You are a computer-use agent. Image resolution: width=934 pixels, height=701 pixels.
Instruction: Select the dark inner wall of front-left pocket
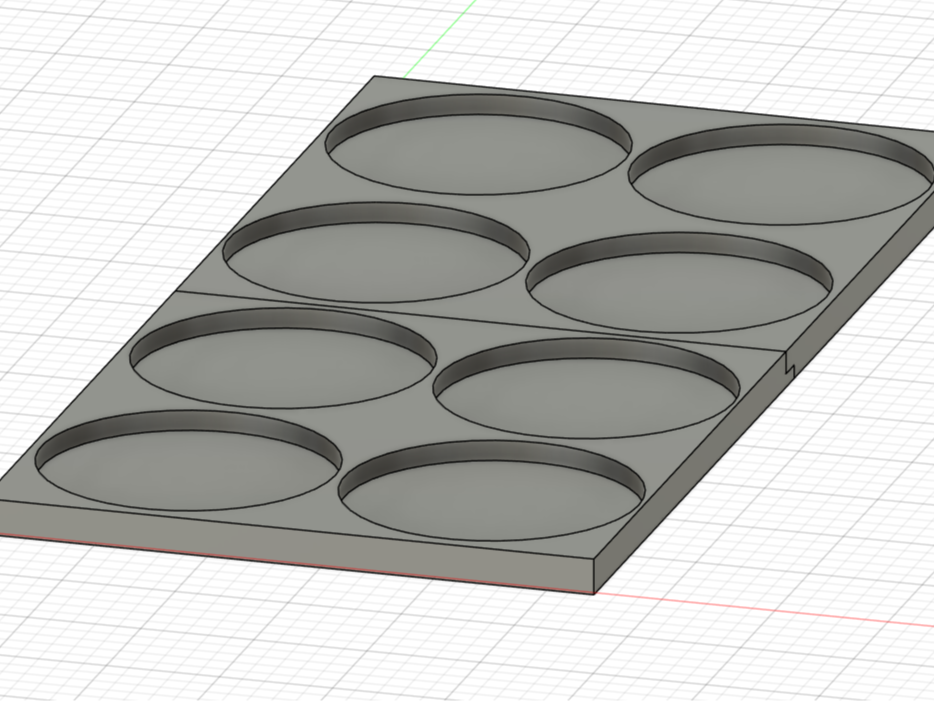pyautogui.click(x=185, y=424)
